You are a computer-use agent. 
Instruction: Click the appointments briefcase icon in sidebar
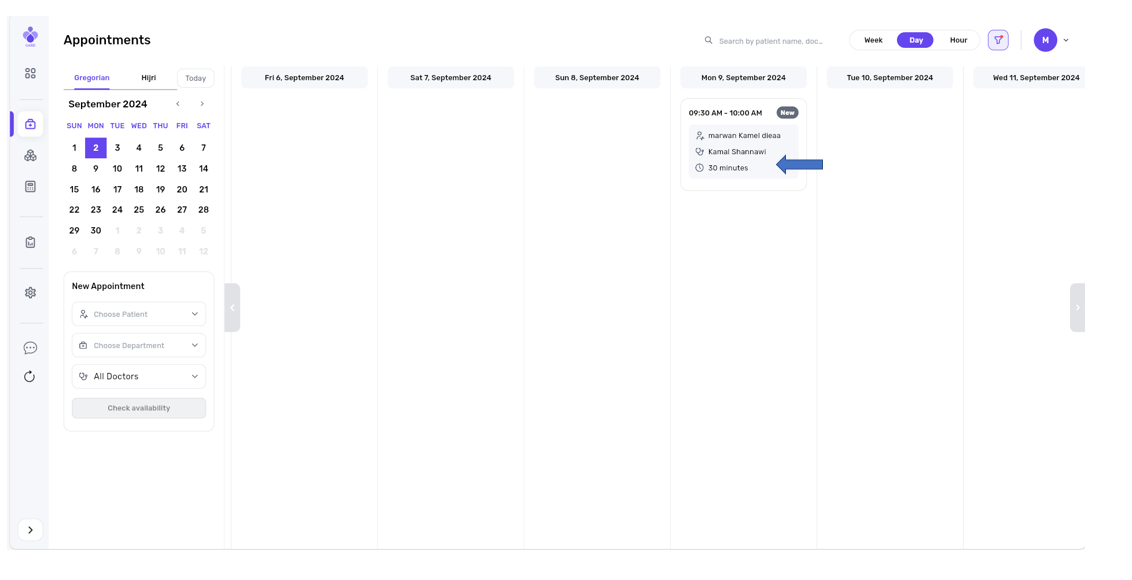click(x=30, y=124)
